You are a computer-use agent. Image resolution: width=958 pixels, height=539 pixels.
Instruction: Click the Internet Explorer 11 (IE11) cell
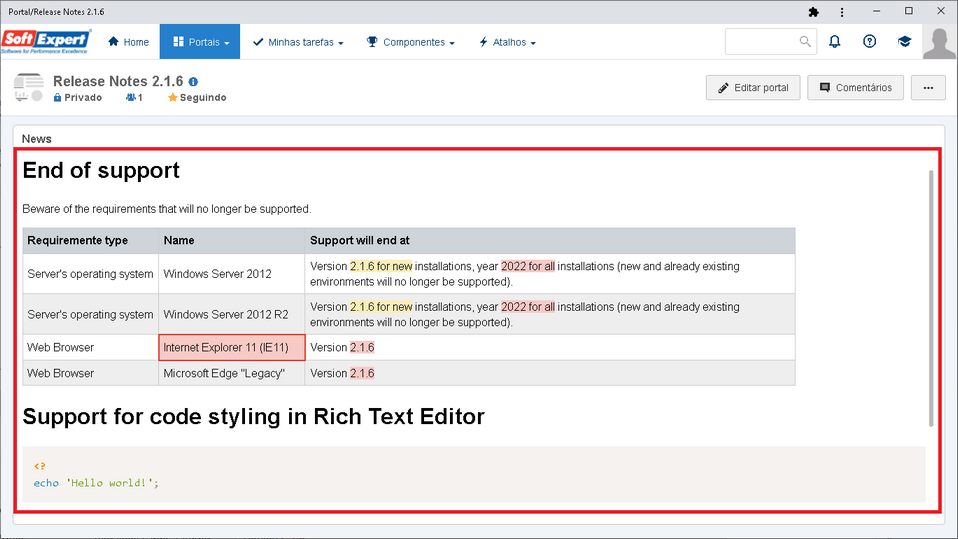pyautogui.click(x=232, y=347)
